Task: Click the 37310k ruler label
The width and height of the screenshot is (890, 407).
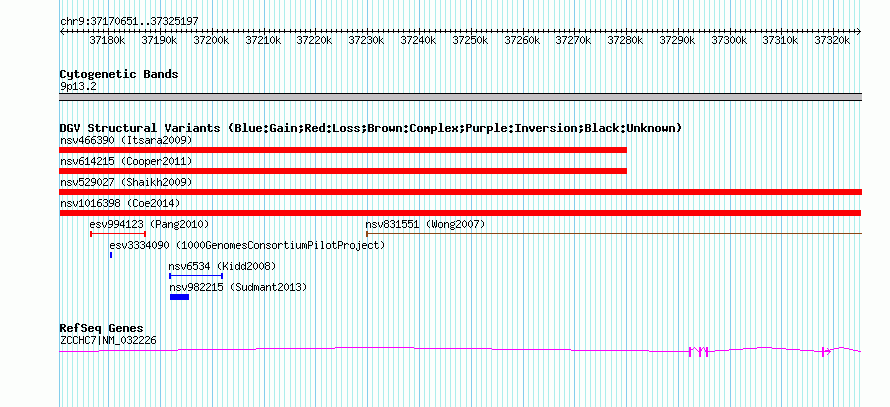Action: (x=780, y=40)
